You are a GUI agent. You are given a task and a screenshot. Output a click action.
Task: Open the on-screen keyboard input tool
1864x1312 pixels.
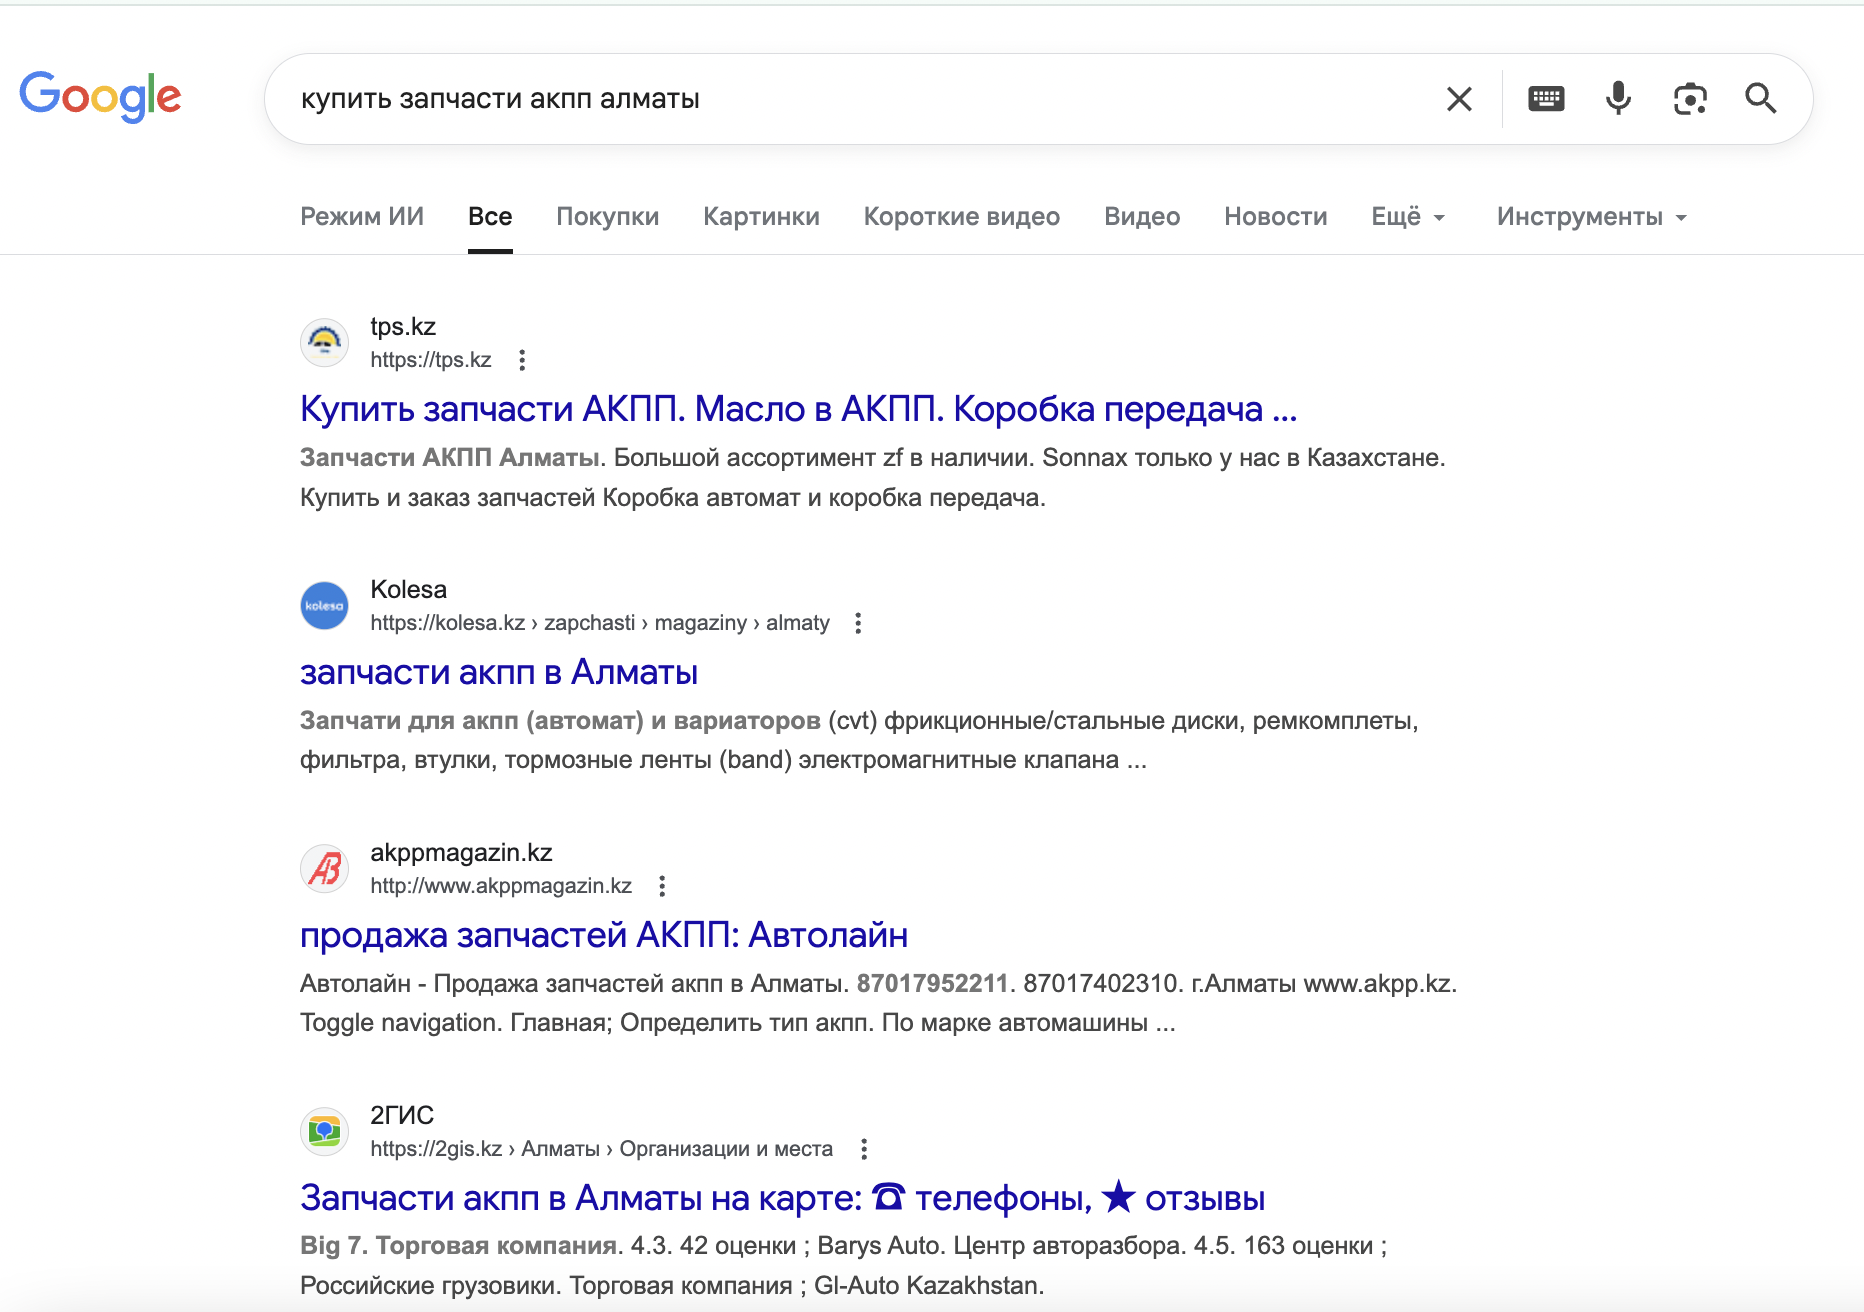(x=1546, y=98)
